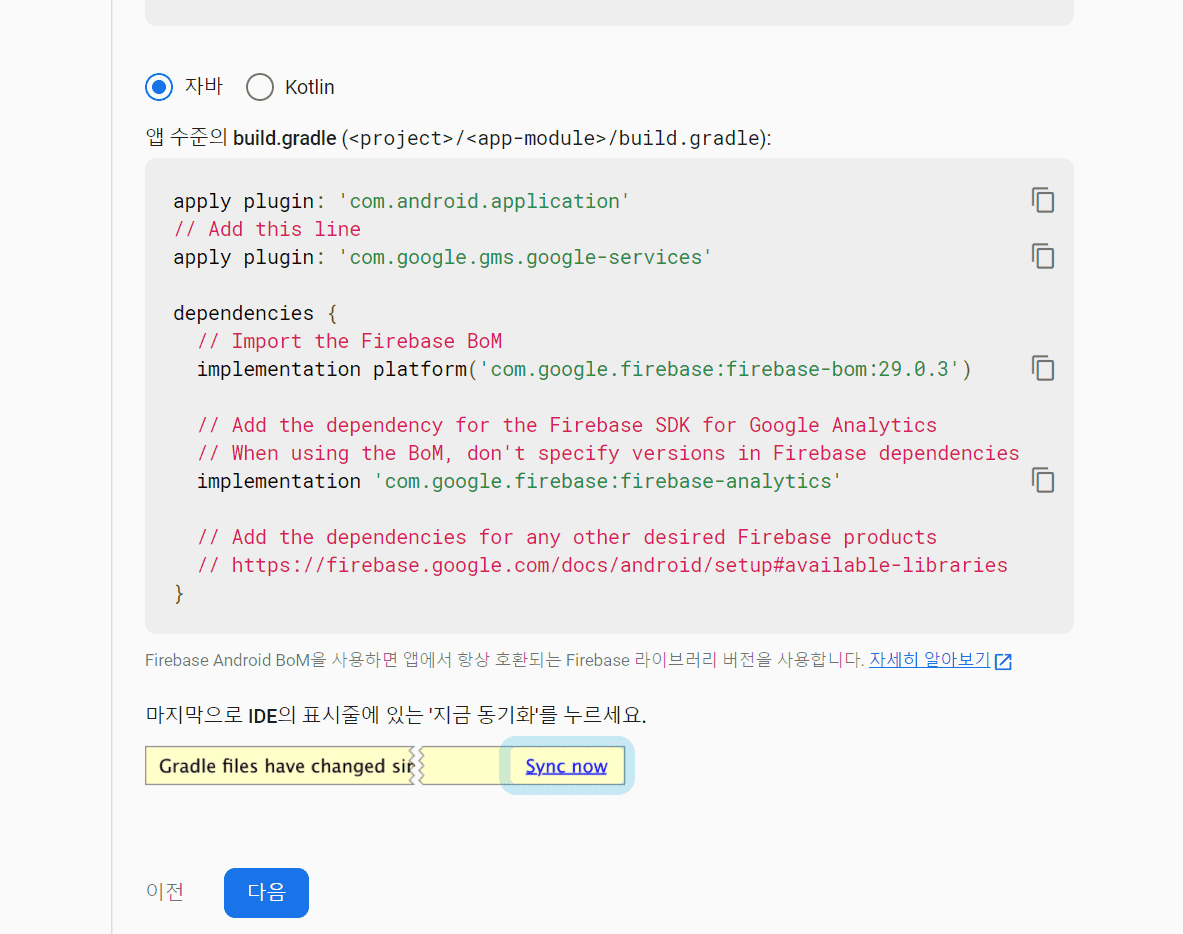Click the 'com.google.gms.google-services' string
Viewport: 1183px width, 934px height.
525,257
